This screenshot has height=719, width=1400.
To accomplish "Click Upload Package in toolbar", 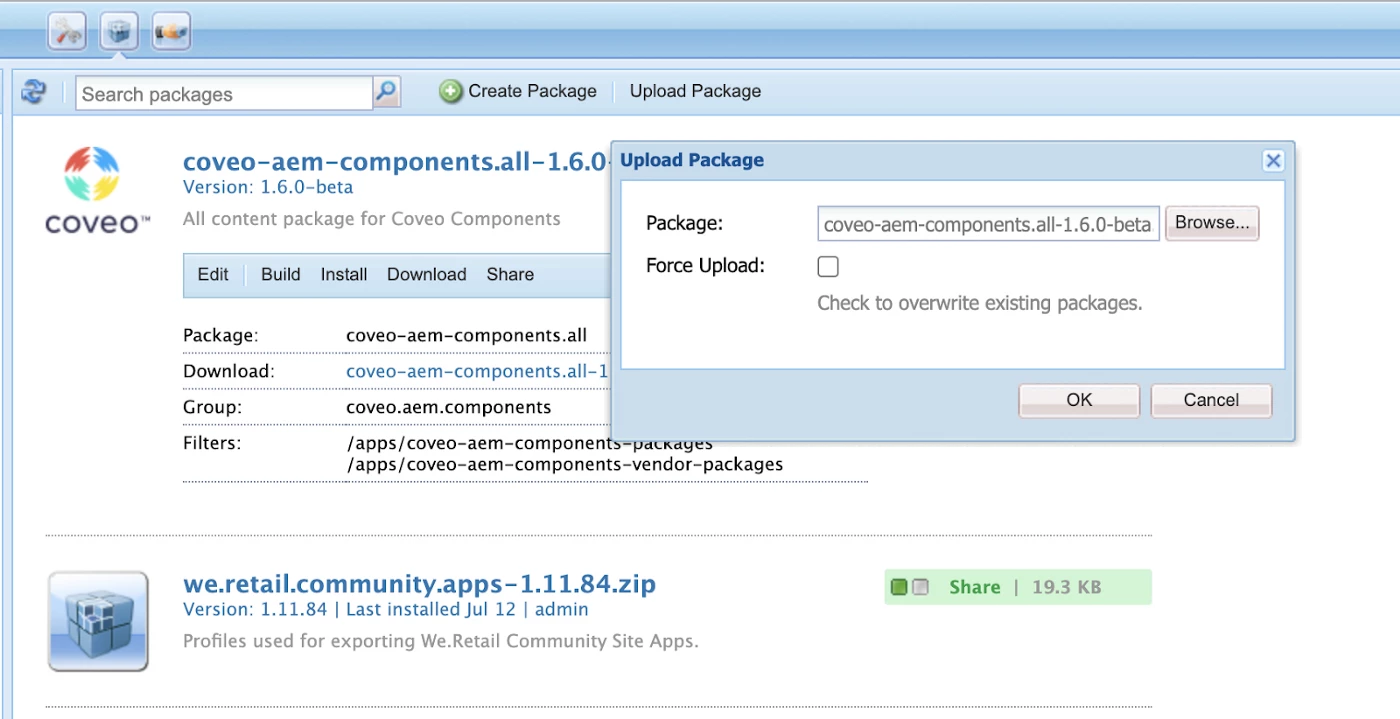I will [695, 91].
